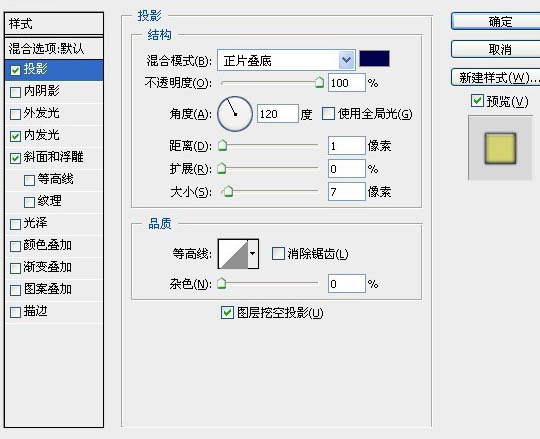Click the 确定 button
The width and height of the screenshot is (540, 439).
pos(496,21)
